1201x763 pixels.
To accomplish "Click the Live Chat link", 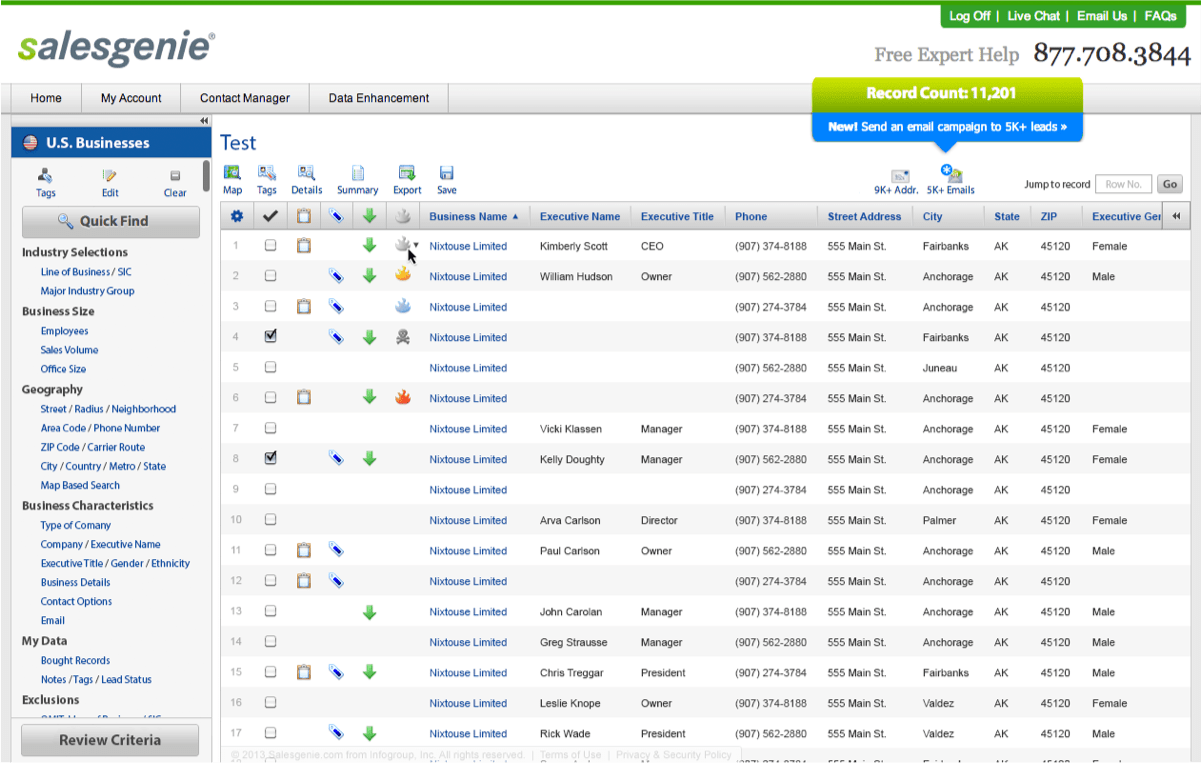I will click(1034, 16).
